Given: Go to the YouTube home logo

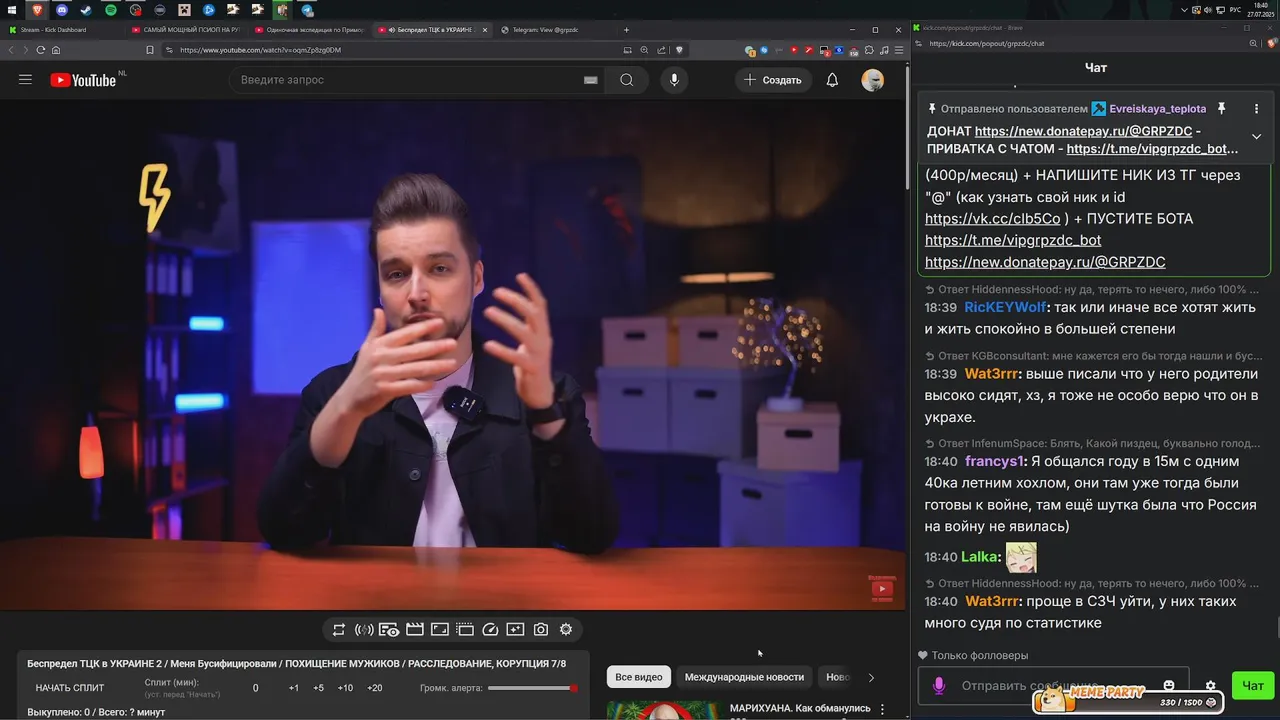Looking at the screenshot, I should [85, 80].
